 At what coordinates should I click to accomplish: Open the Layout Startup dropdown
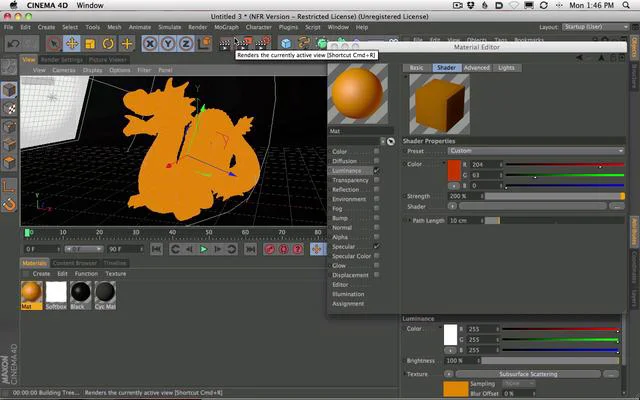pos(596,27)
